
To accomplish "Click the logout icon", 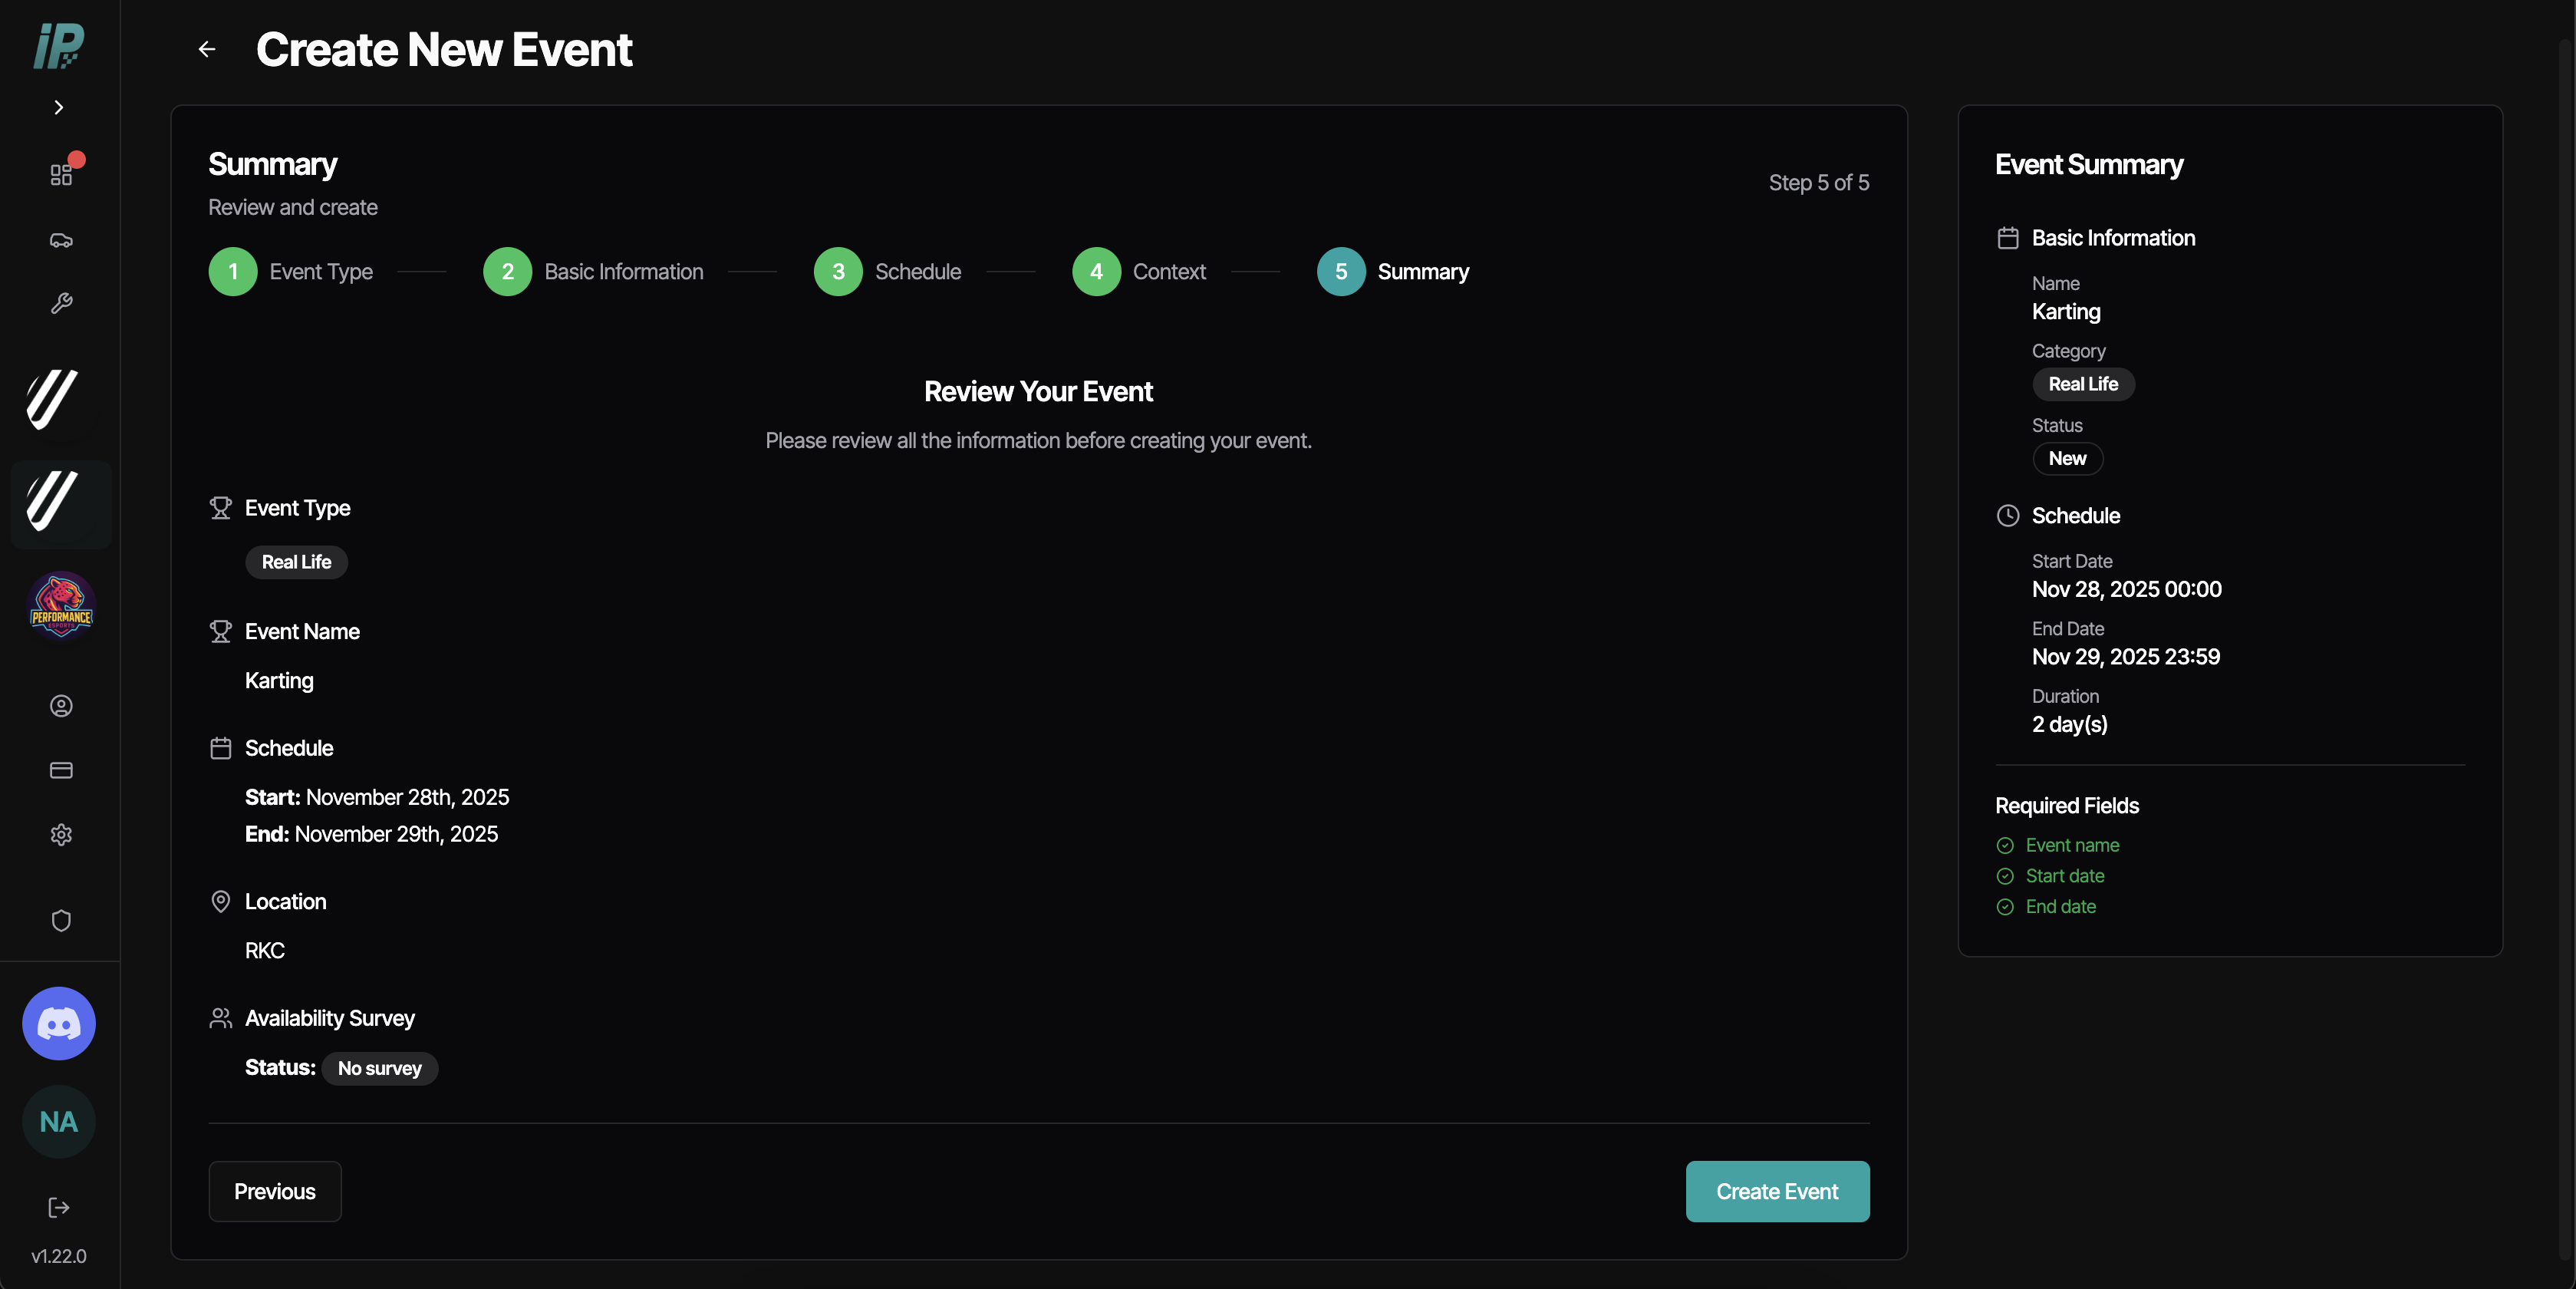I will tap(59, 1207).
